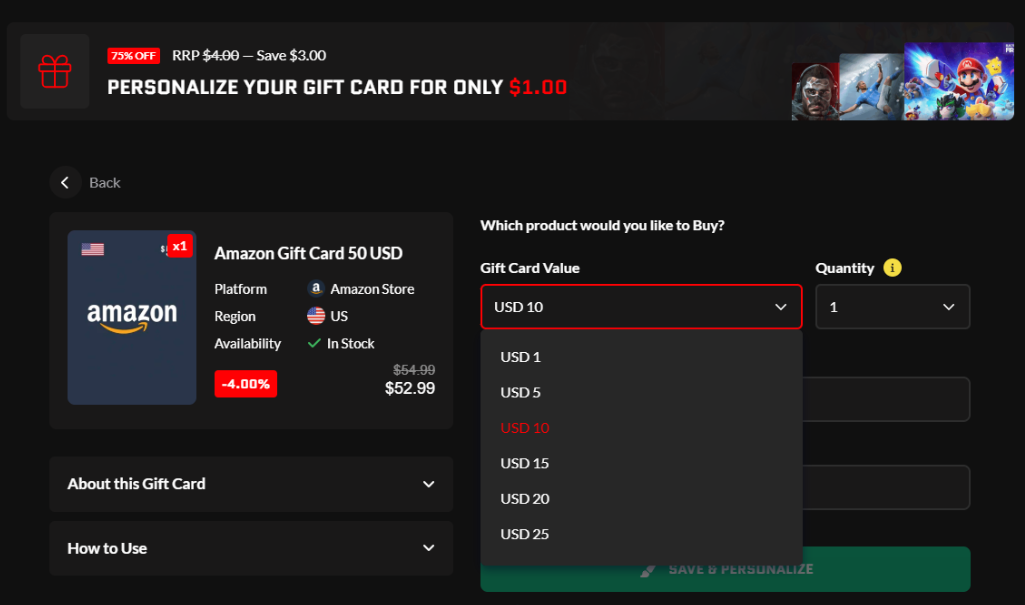
Task: Click the back arrow icon
Action: click(65, 182)
